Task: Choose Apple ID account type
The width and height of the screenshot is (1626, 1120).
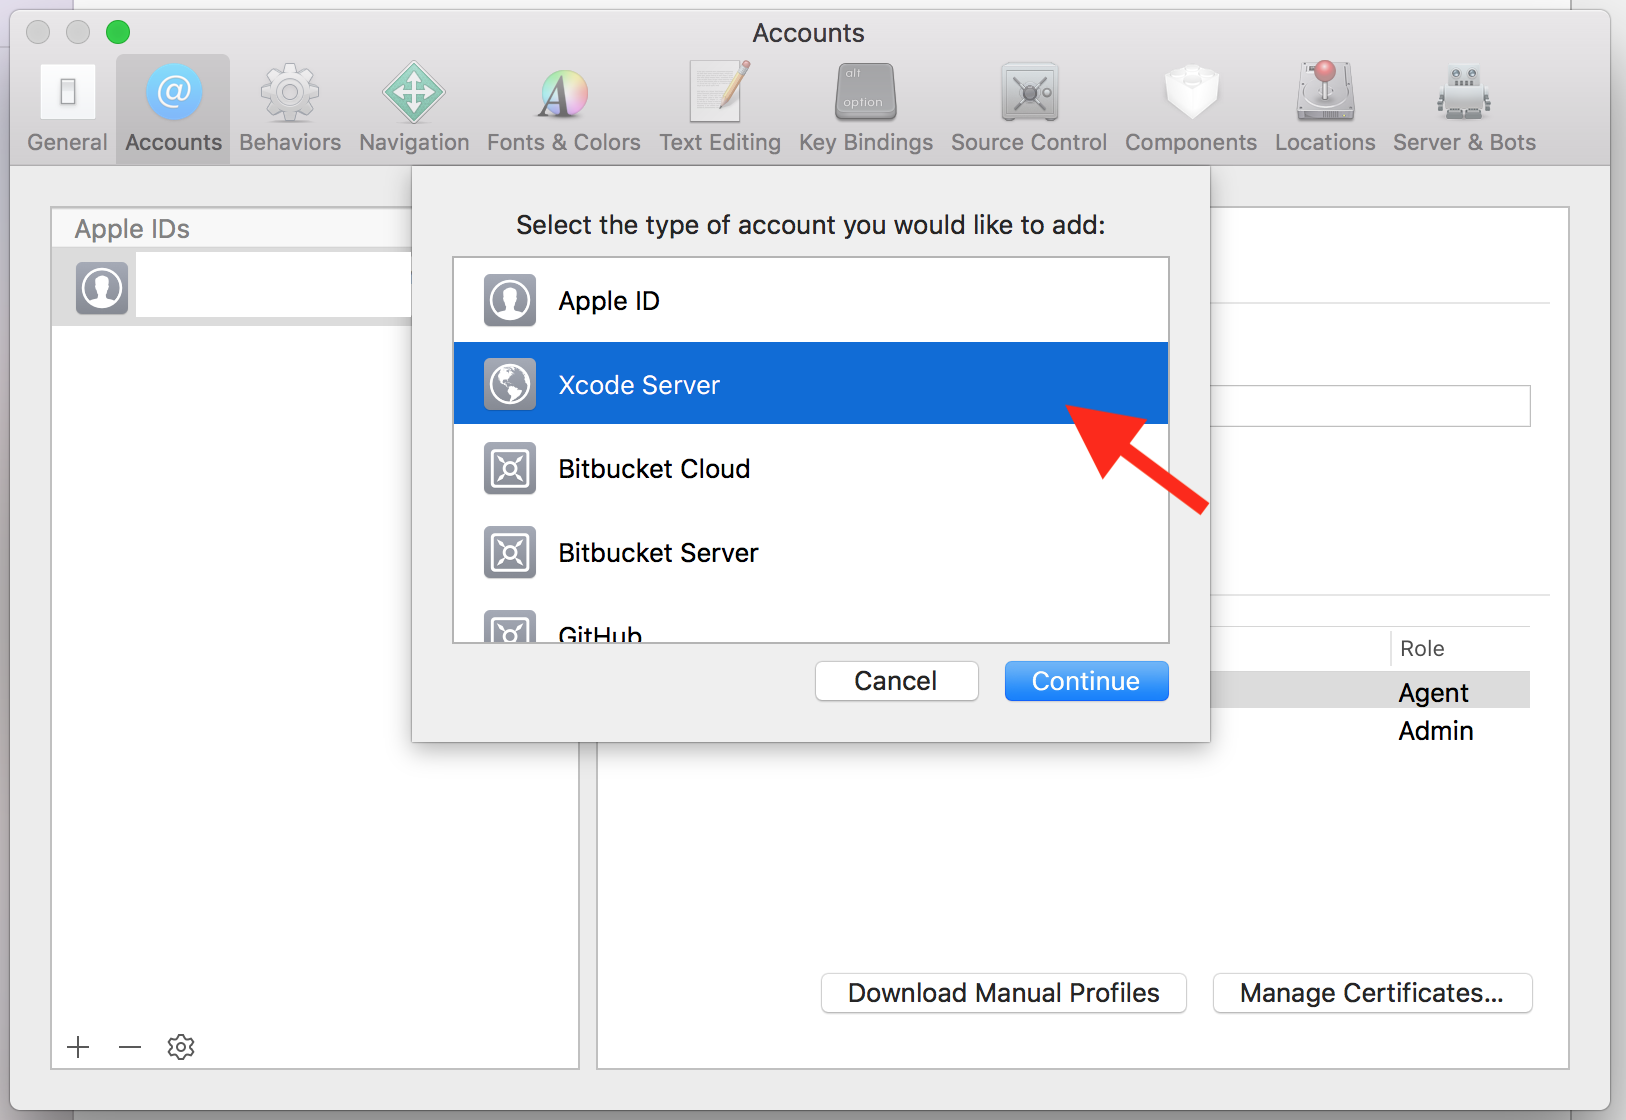Action: (x=811, y=300)
